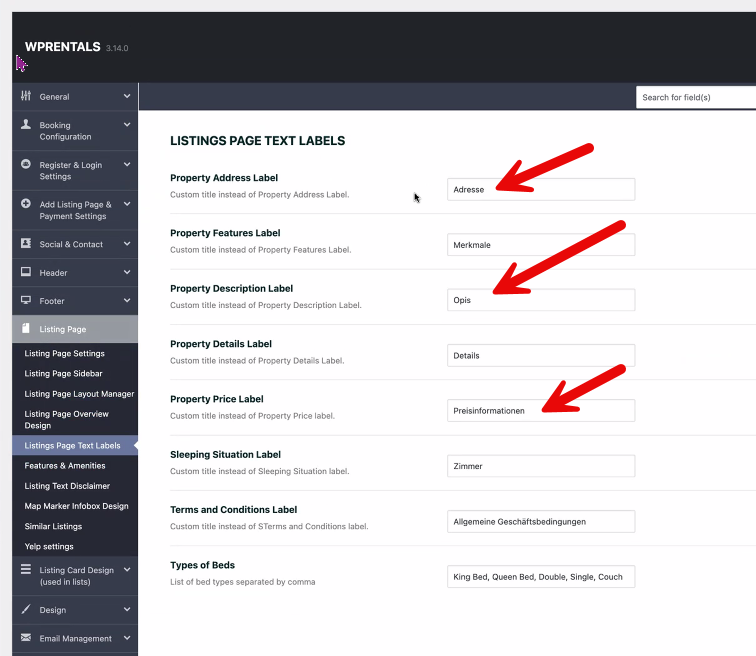Image resolution: width=756 pixels, height=656 pixels.
Task: Click the WPRENTALS title text
Action: click(63, 47)
